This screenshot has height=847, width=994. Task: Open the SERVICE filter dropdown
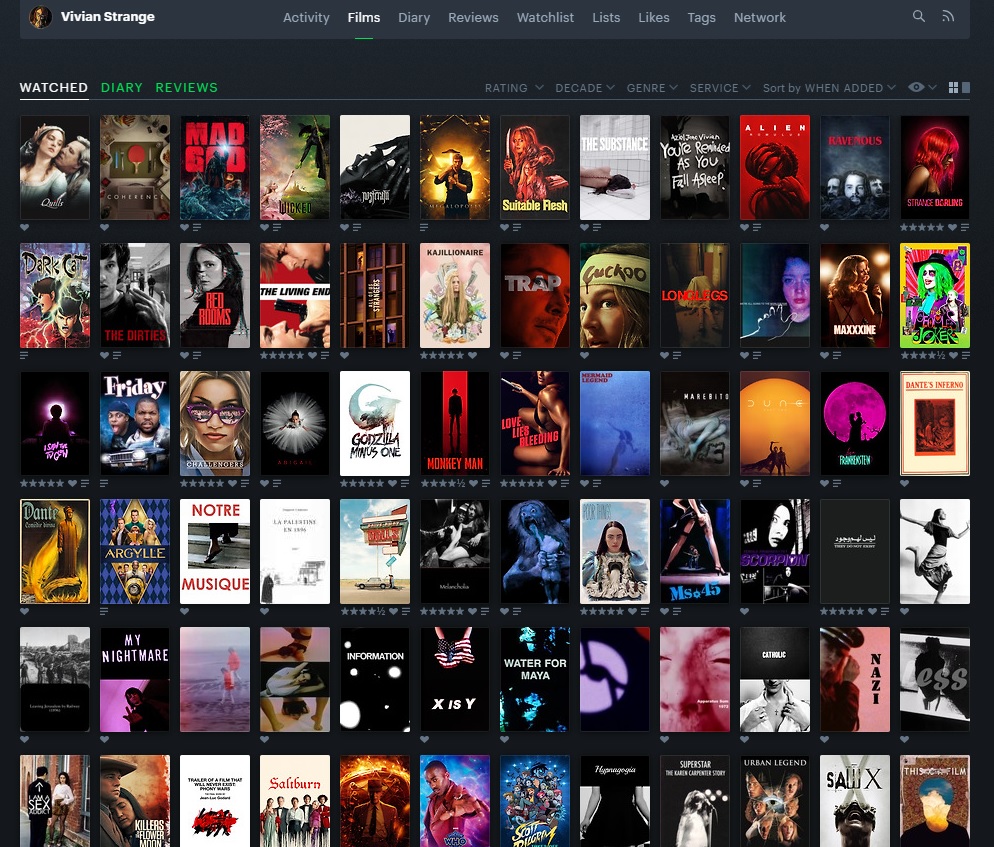(720, 88)
